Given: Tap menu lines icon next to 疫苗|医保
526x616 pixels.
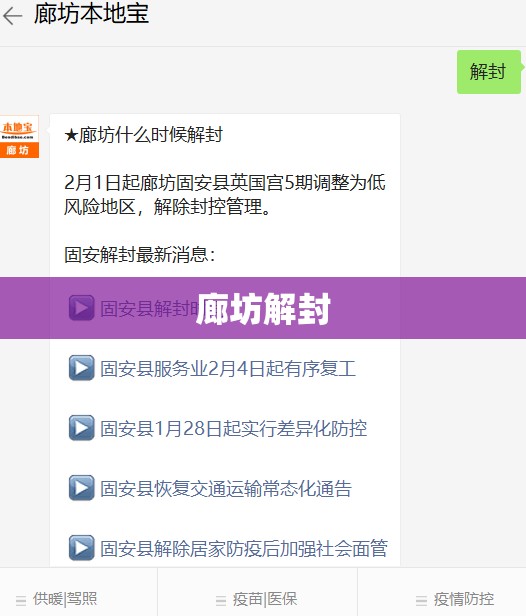Looking at the screenshot, I should [x=221, y=600].
